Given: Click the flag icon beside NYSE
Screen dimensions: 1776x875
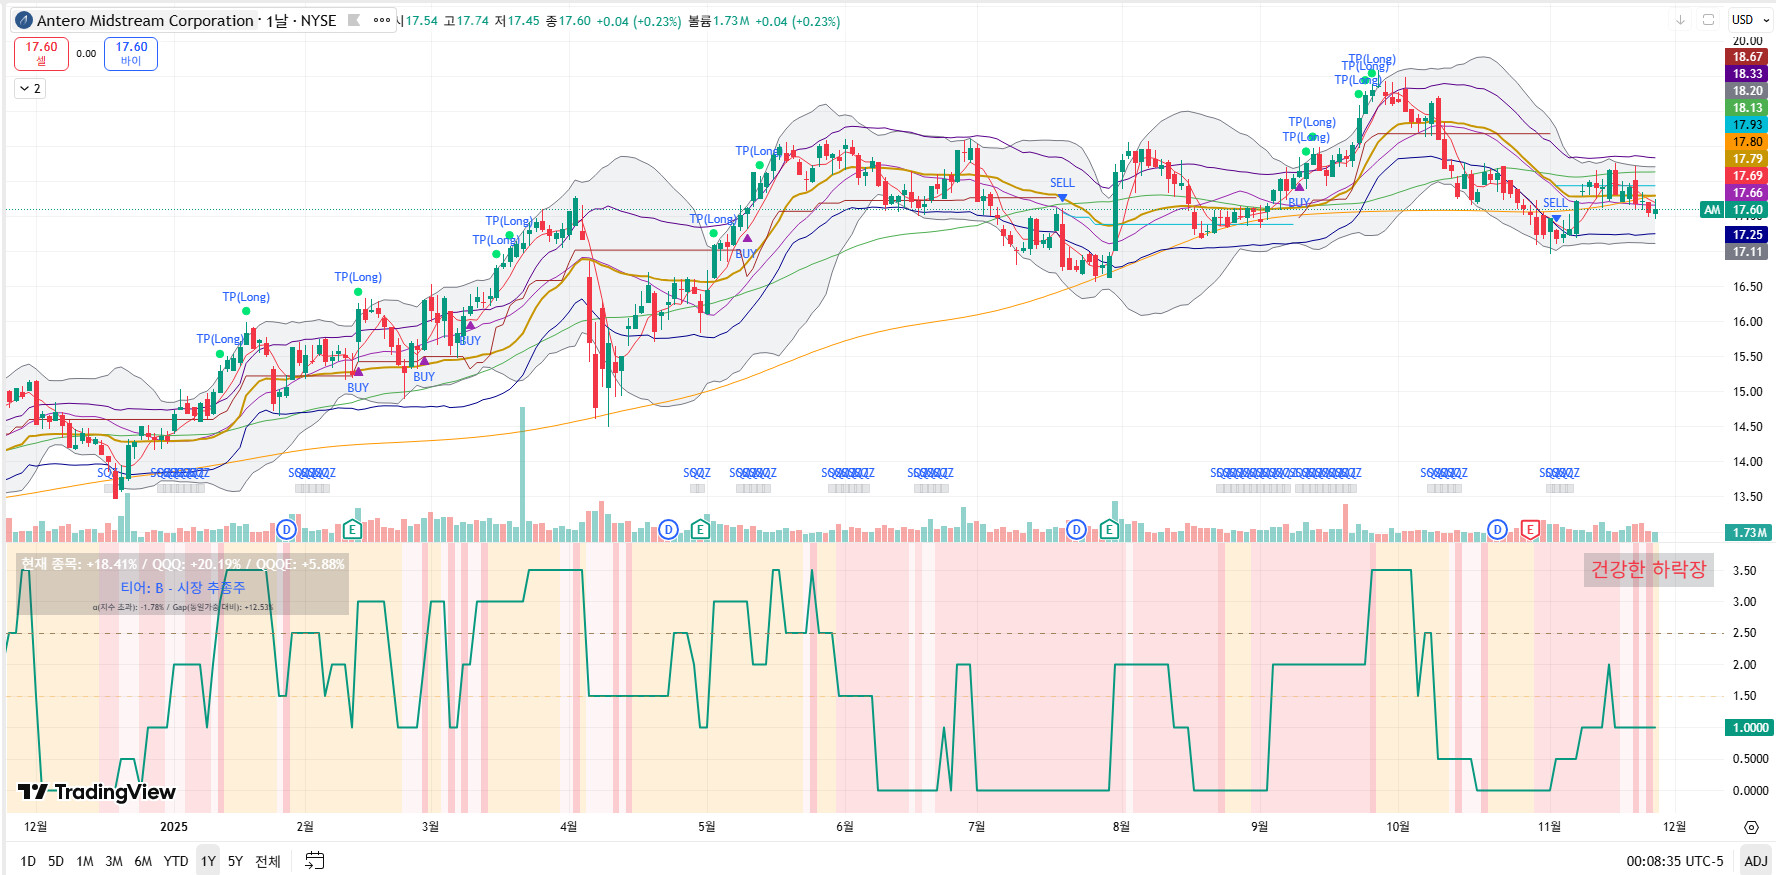Looking at the screenshot, I should [354, 20].
